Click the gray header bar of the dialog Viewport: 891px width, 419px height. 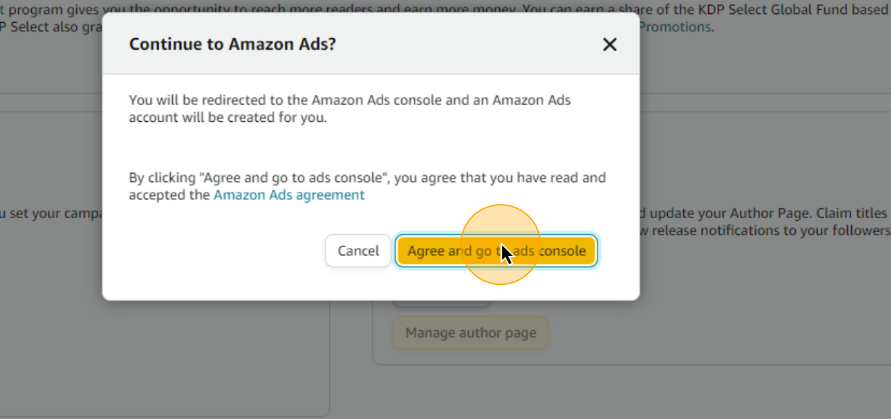pos(370,44)
